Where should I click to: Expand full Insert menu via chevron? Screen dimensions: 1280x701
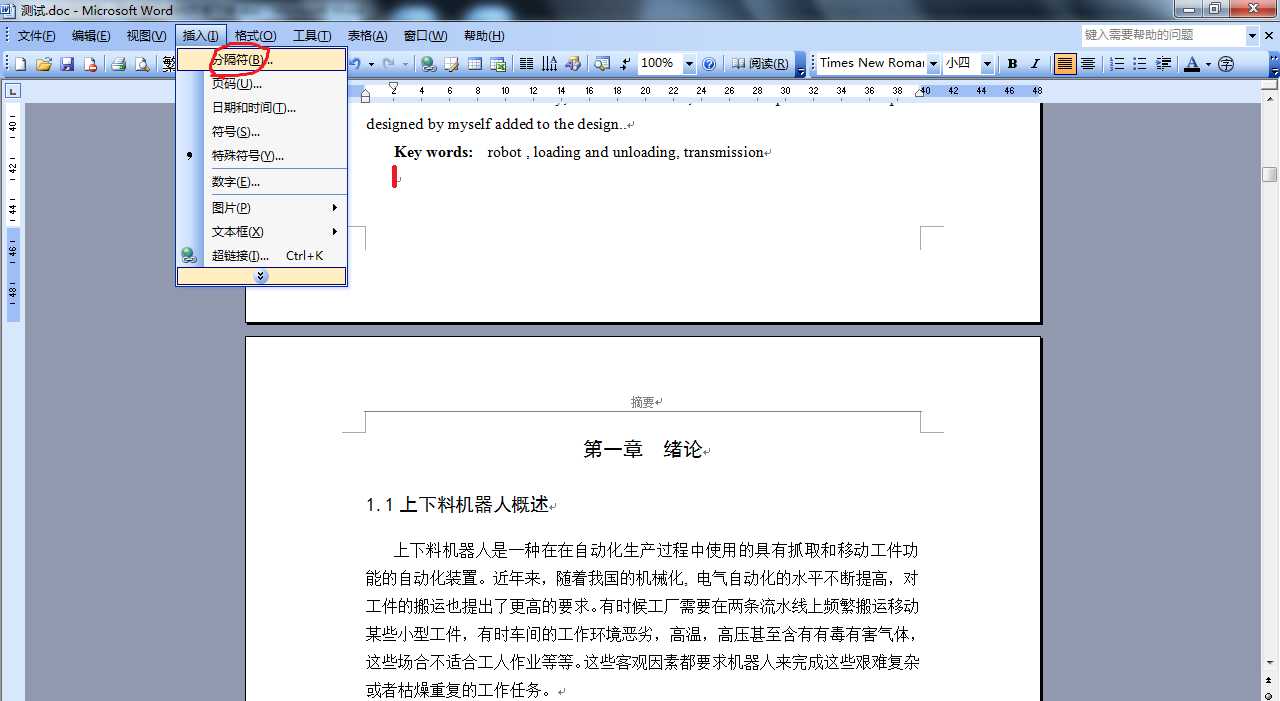[262, 276]
